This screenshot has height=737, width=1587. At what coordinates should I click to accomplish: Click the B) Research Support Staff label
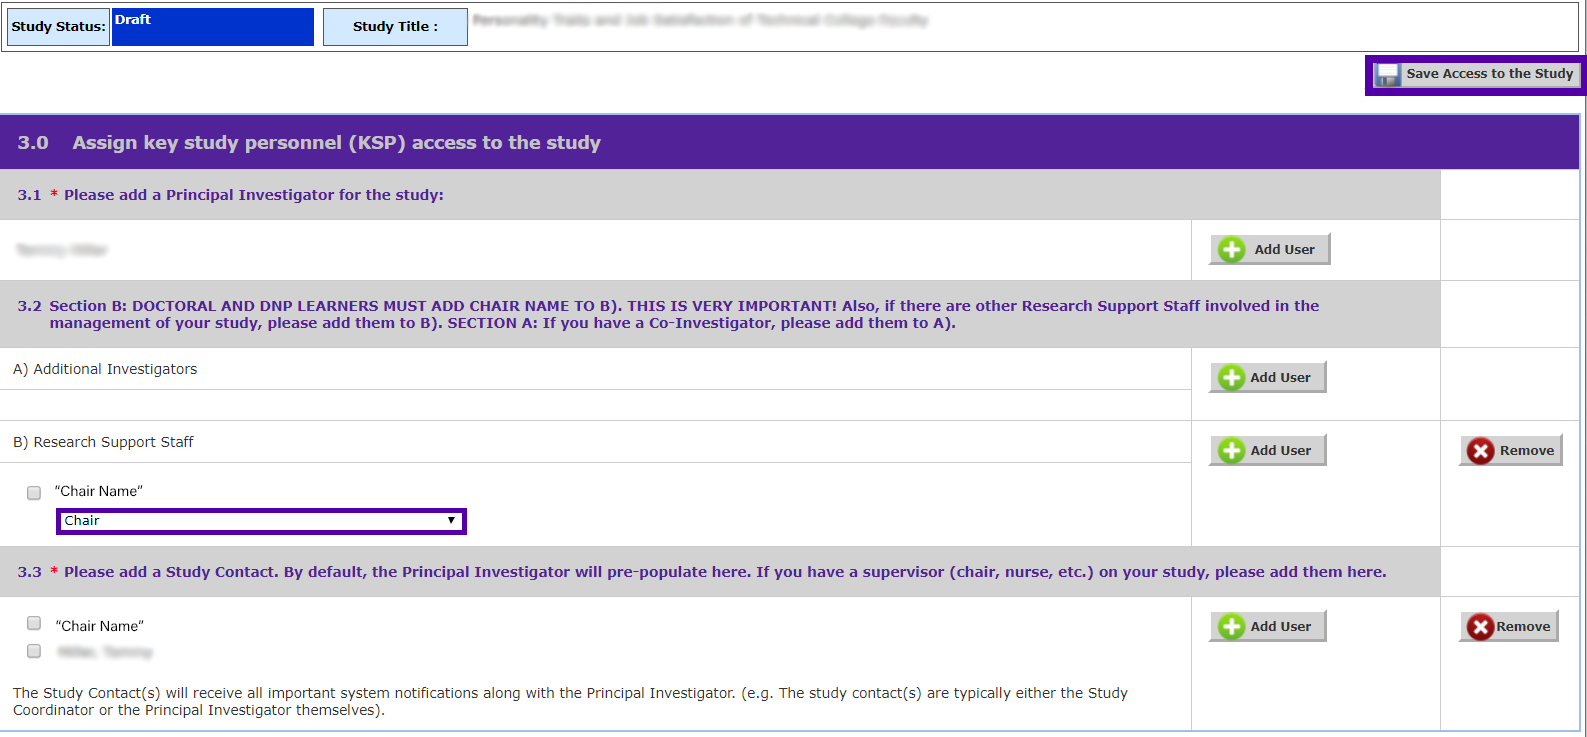[103, 442]
